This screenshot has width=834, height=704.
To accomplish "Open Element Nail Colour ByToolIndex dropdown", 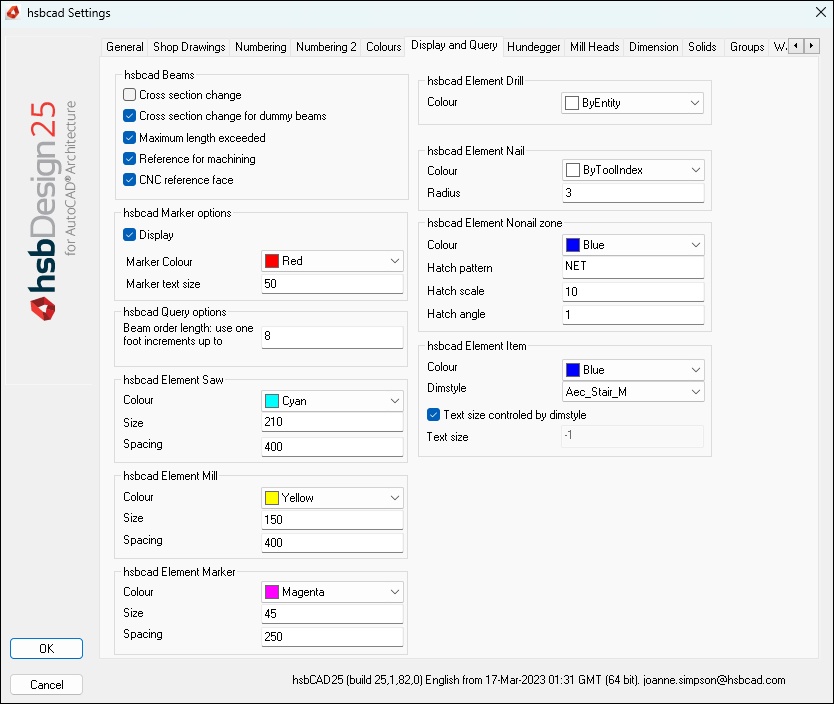I will [633, 170].
